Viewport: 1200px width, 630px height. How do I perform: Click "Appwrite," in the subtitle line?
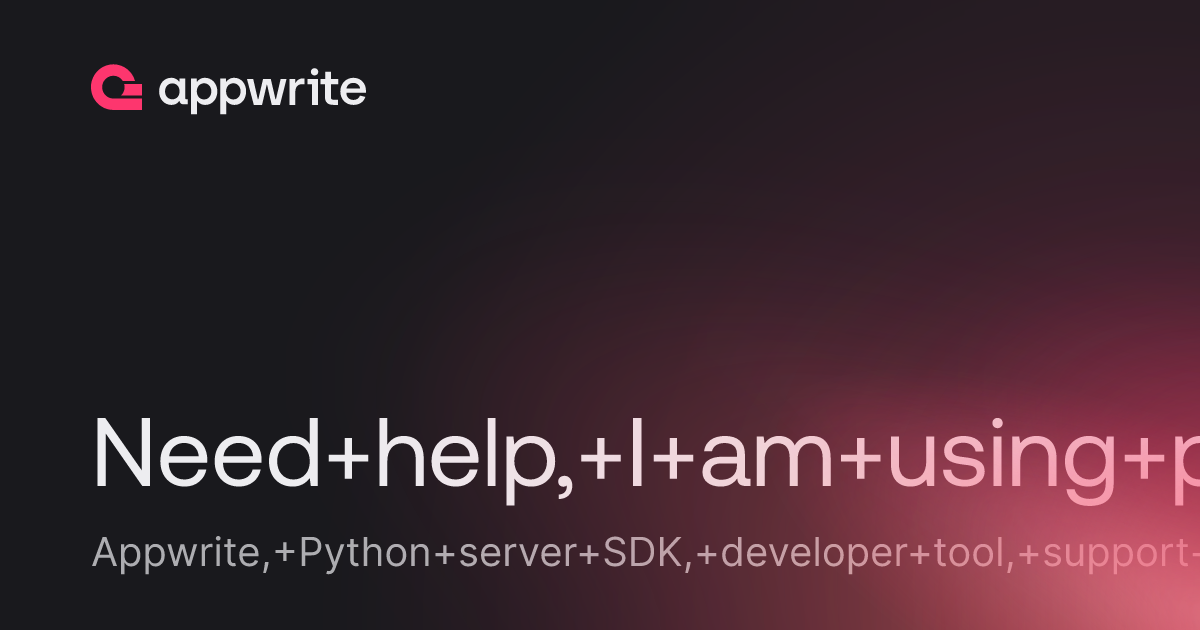[182, 554]
